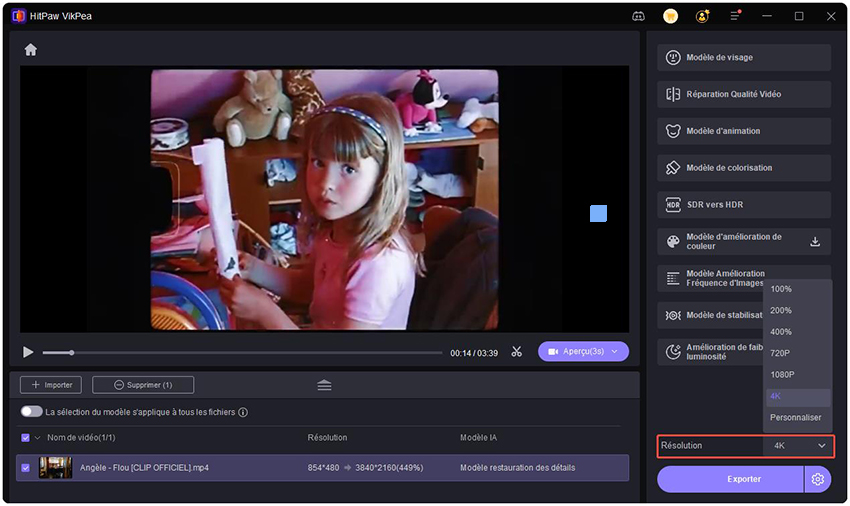Screen dimensions: 850x506
Task: Uncheck the Angèle - Flou video checkbox
Action: tap(25, 467)
